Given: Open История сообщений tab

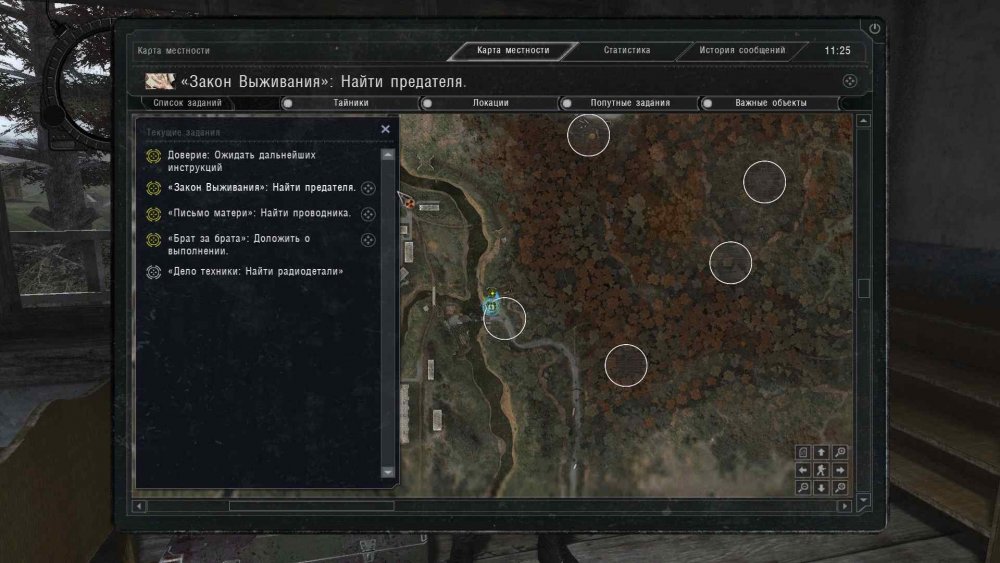Looking at the screenshot, I should [x=742, y=50].
